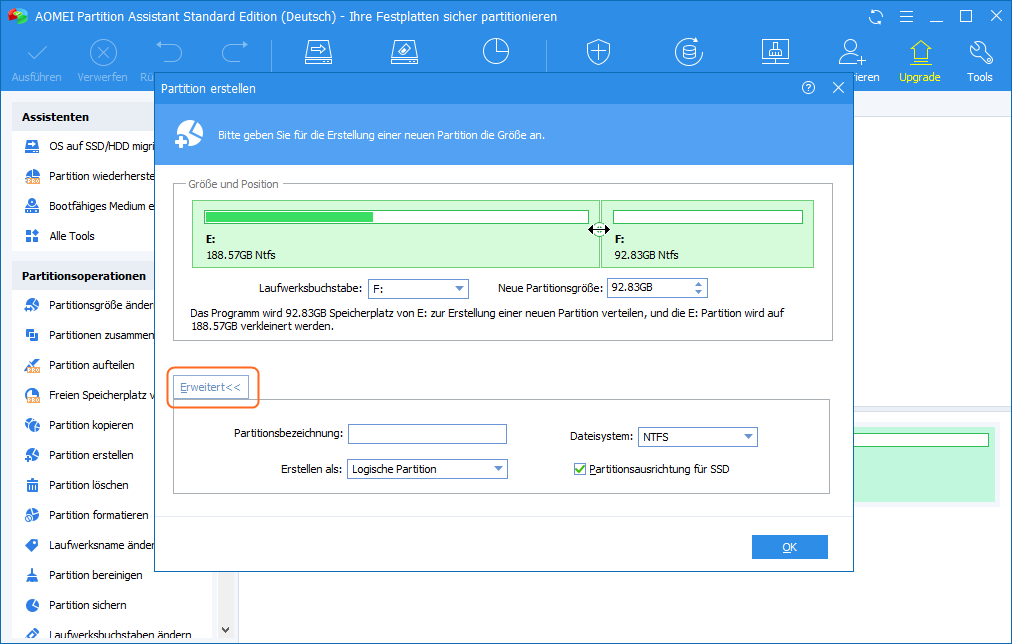Click the sidebar scroll down arrow
The height and width of the screenshot is (644, 1012).
225,630
